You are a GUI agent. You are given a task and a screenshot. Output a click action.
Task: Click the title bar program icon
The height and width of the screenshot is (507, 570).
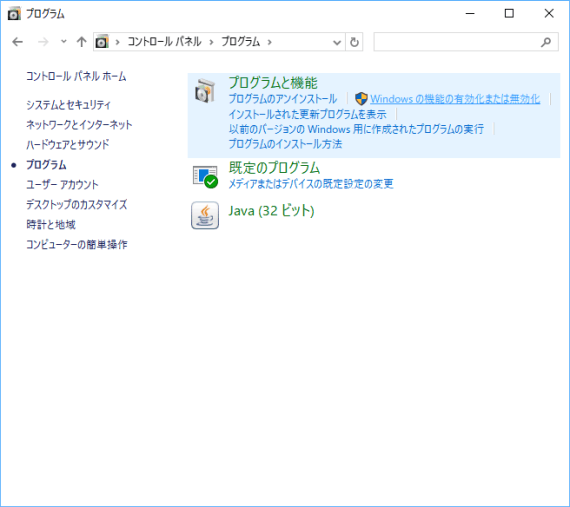(x=14, y=14)
